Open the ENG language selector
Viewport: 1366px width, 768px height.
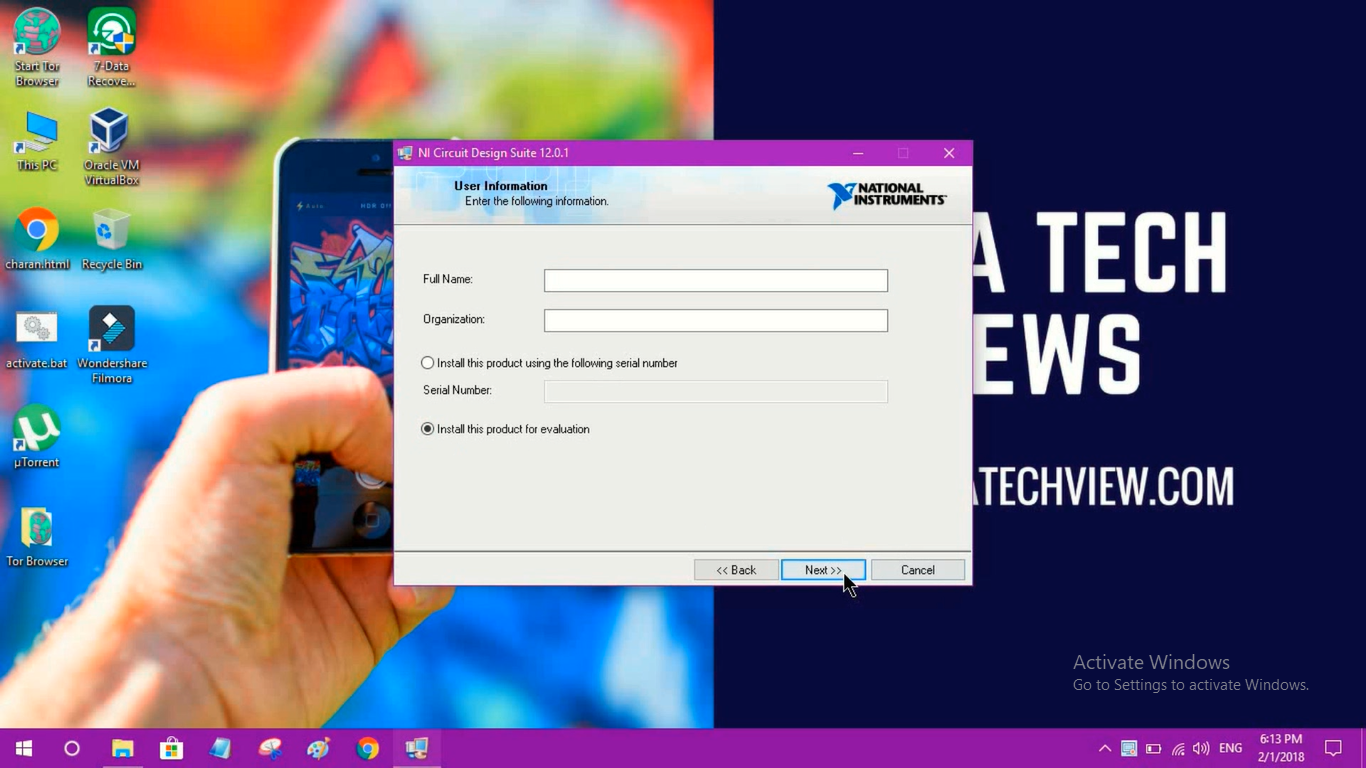coord(1229,748)
